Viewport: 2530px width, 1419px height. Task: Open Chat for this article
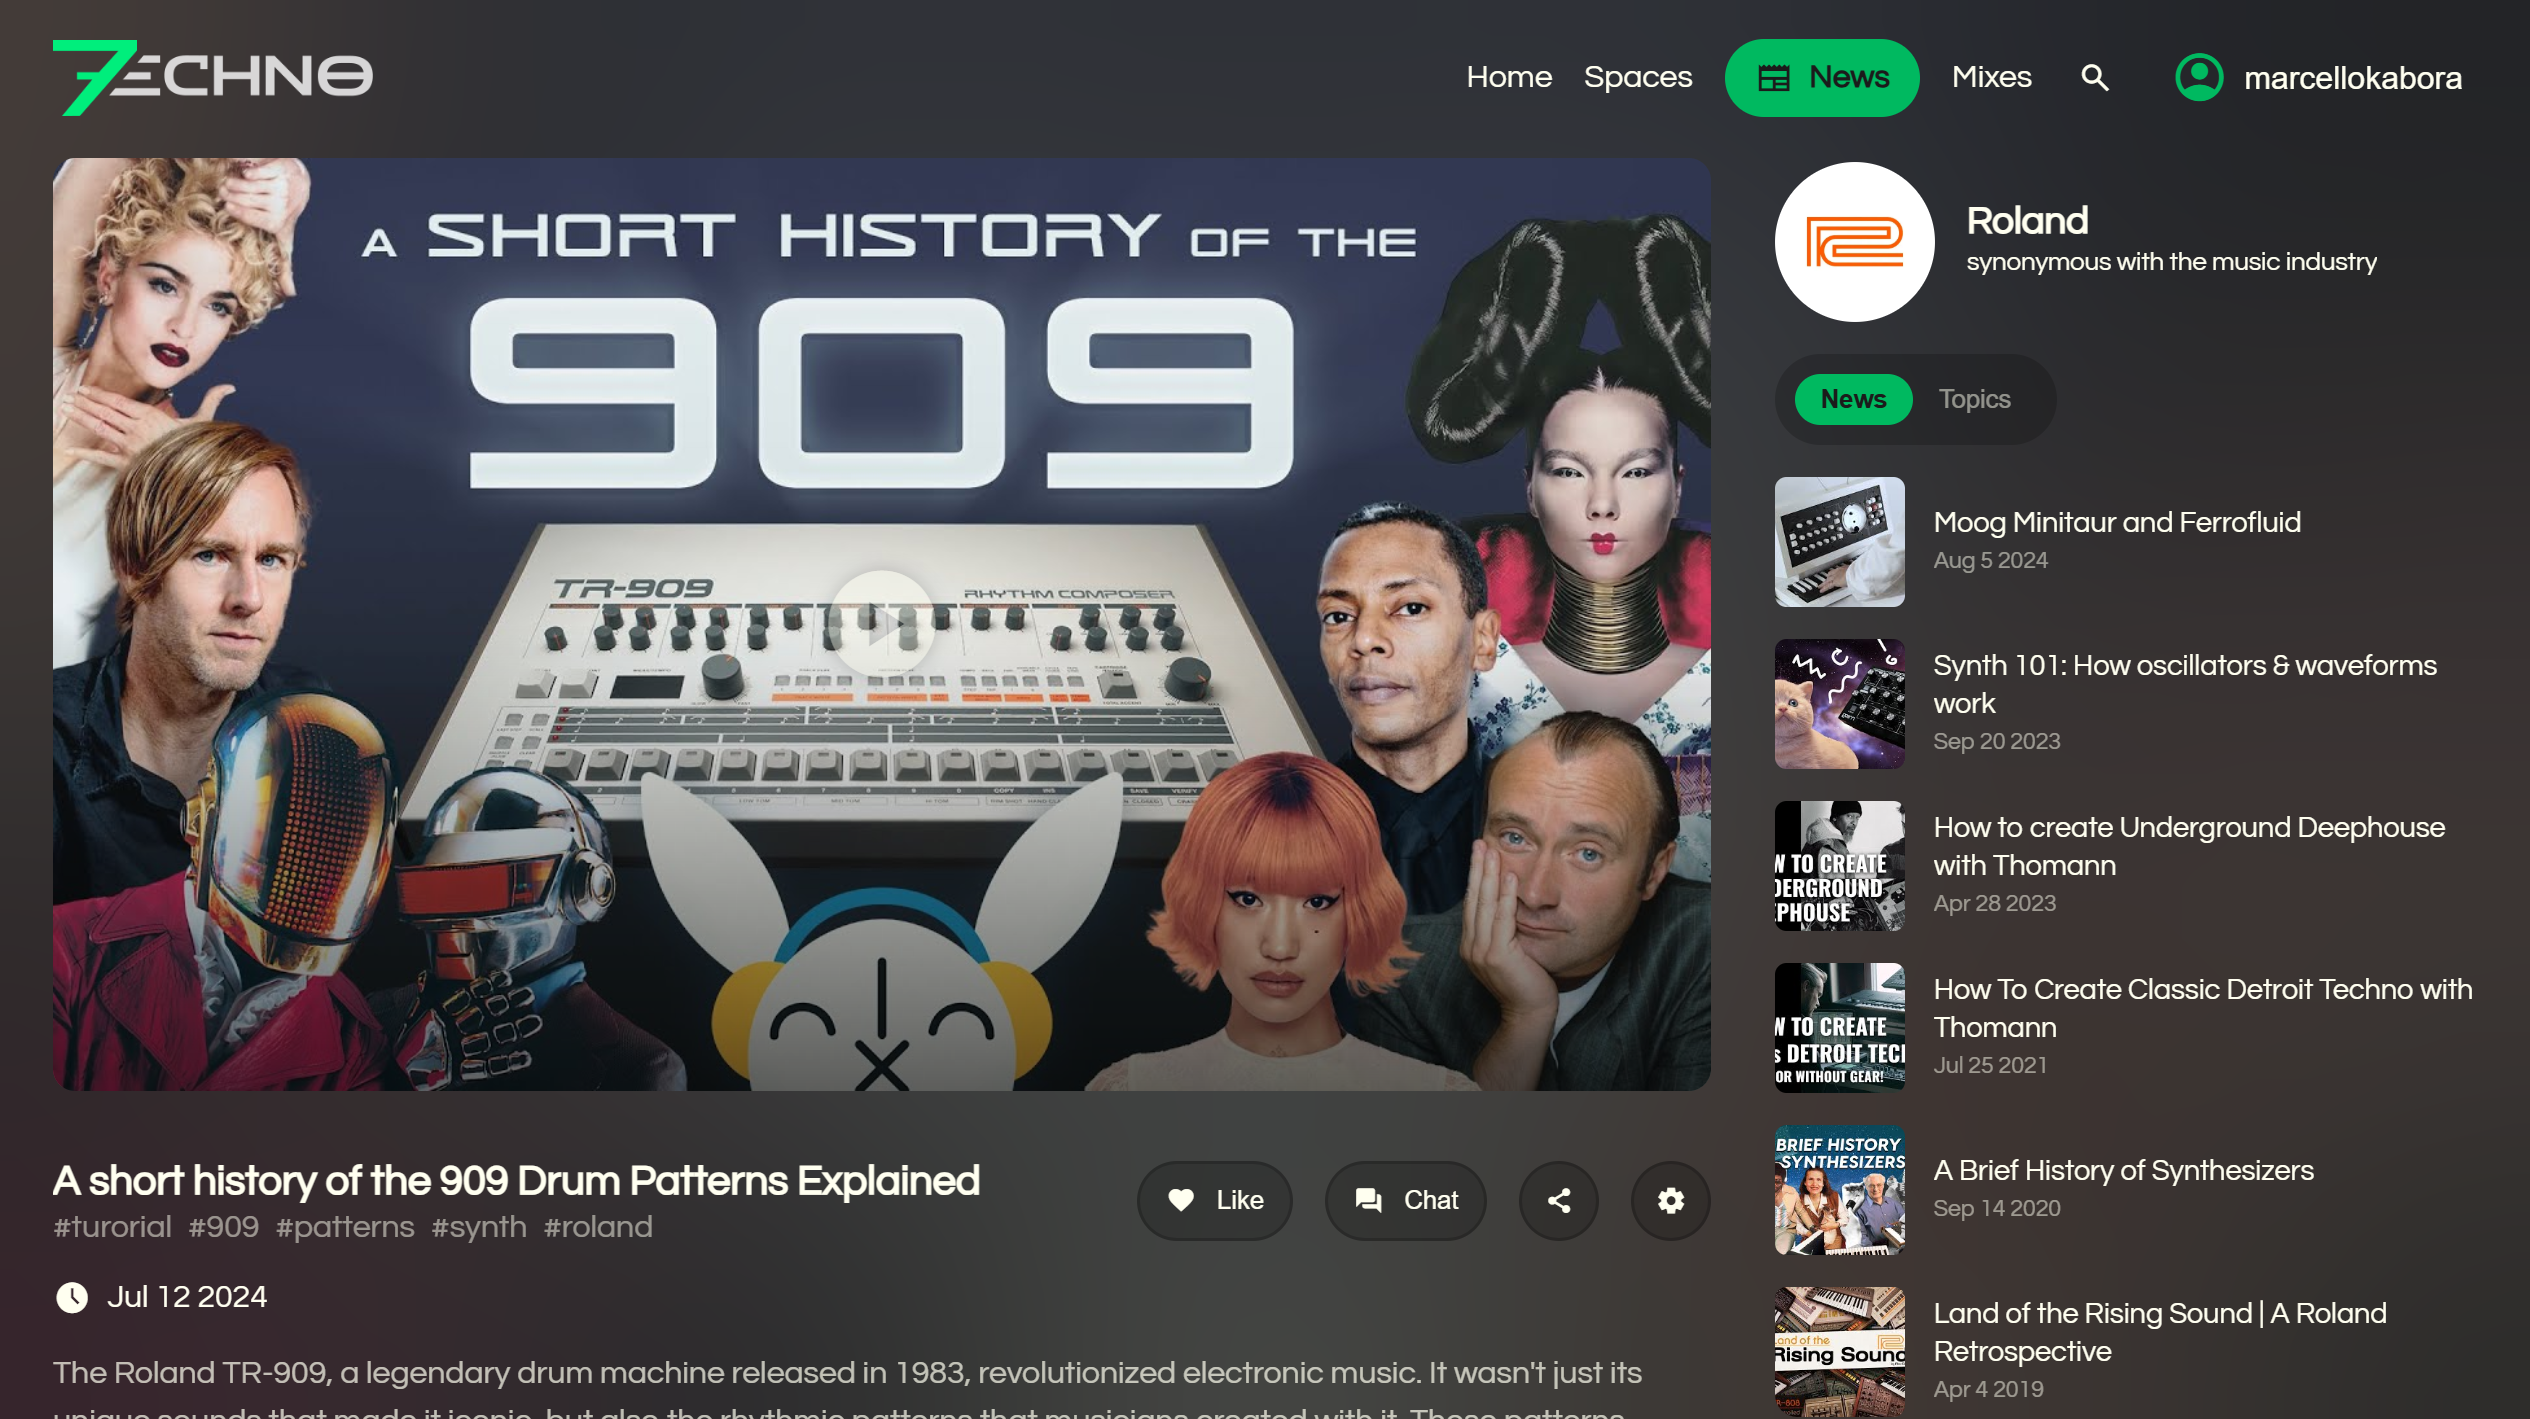pos(1405,1200)
